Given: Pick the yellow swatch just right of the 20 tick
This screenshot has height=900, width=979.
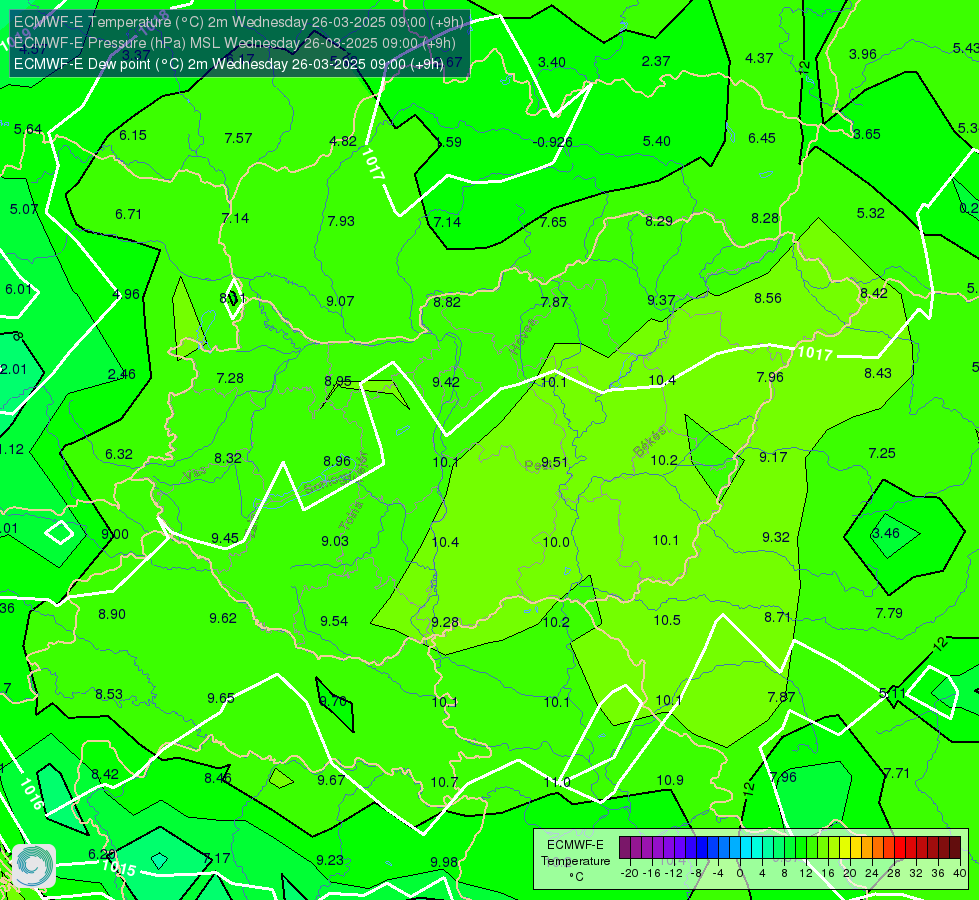Looking at the screenshot, I should pyautogui.click(x=856, y=848).
